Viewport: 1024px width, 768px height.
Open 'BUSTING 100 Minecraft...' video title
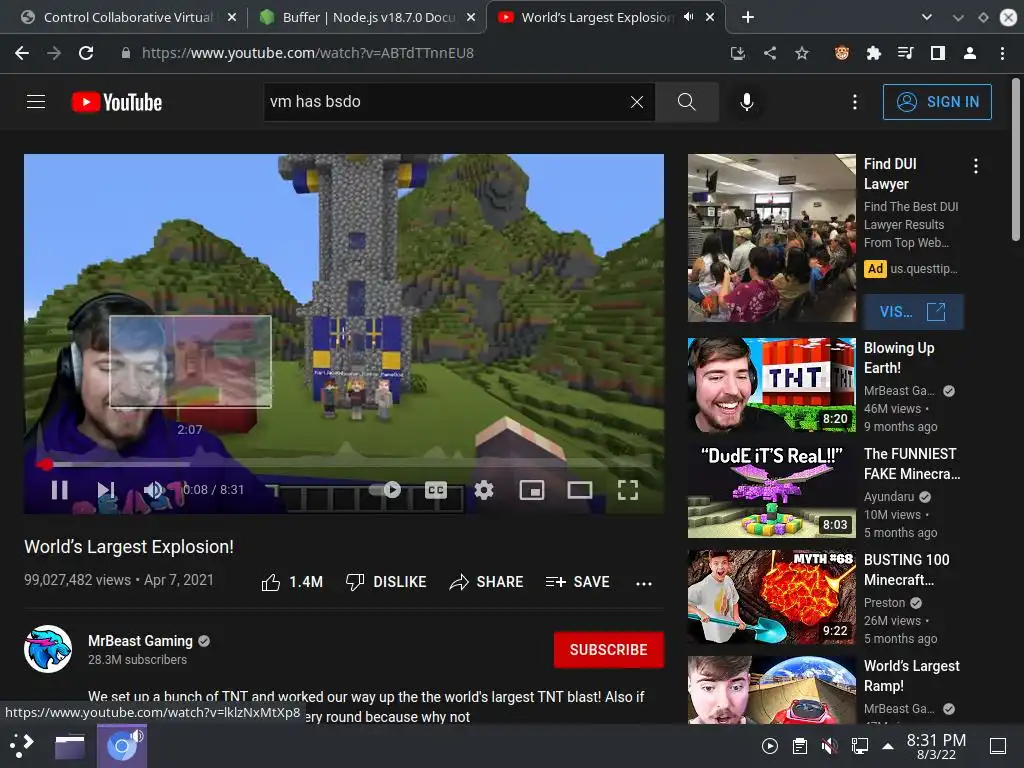pyautogui.click(x=906, y=569)
